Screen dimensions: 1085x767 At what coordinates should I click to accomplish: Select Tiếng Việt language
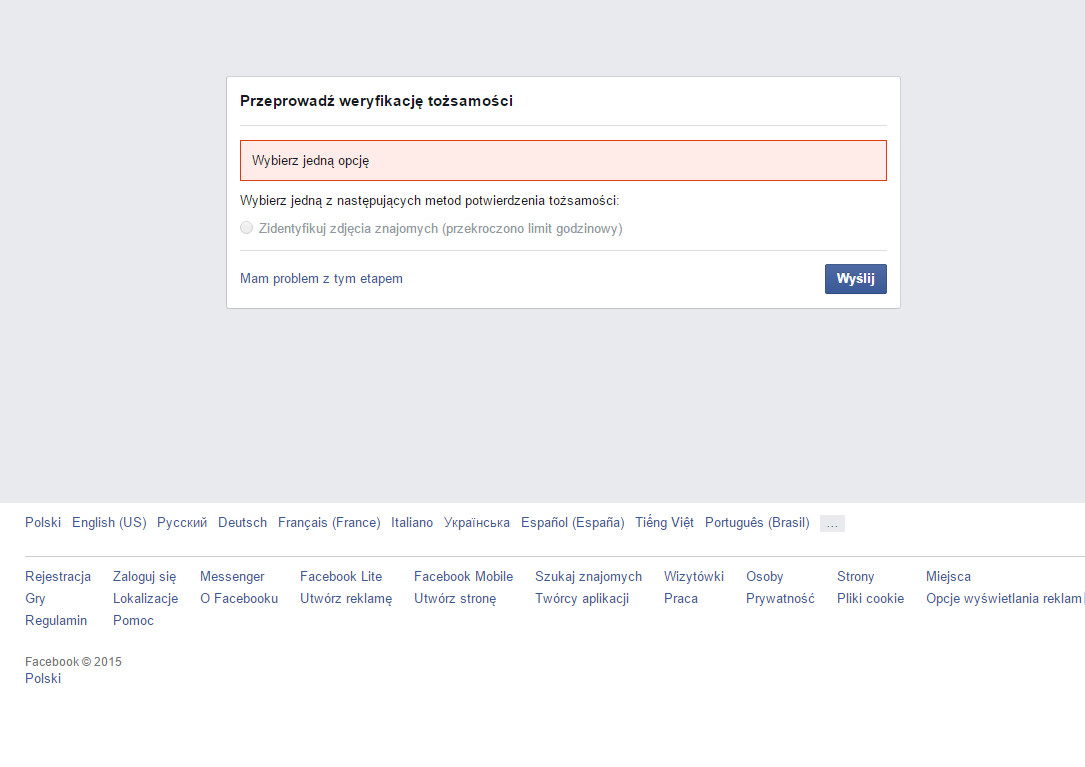(664, 523)
